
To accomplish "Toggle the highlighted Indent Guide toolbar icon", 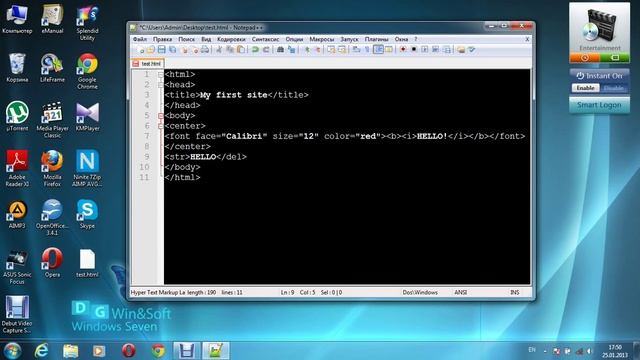I will point(378,50).
